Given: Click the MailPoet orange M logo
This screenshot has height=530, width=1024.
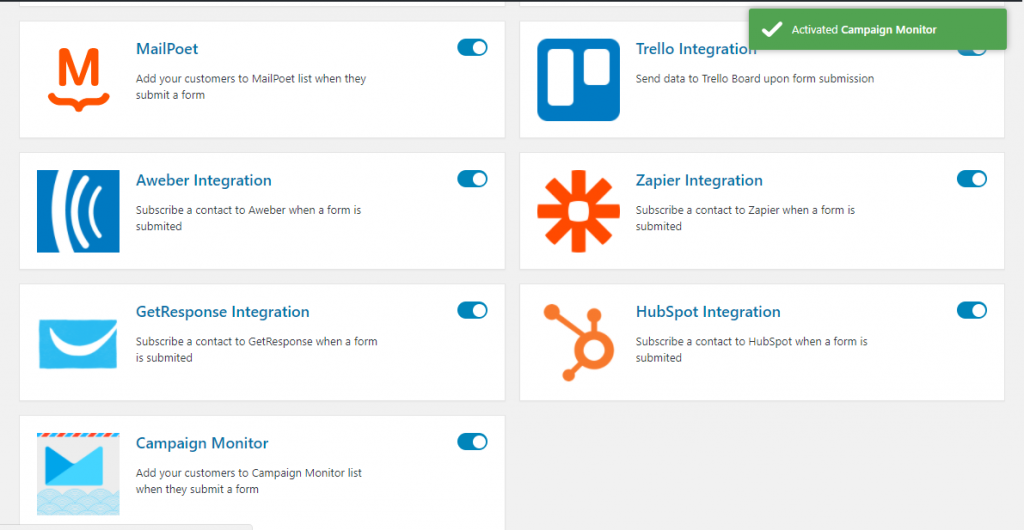Looking at the screenshot, I should coord(78,80).
